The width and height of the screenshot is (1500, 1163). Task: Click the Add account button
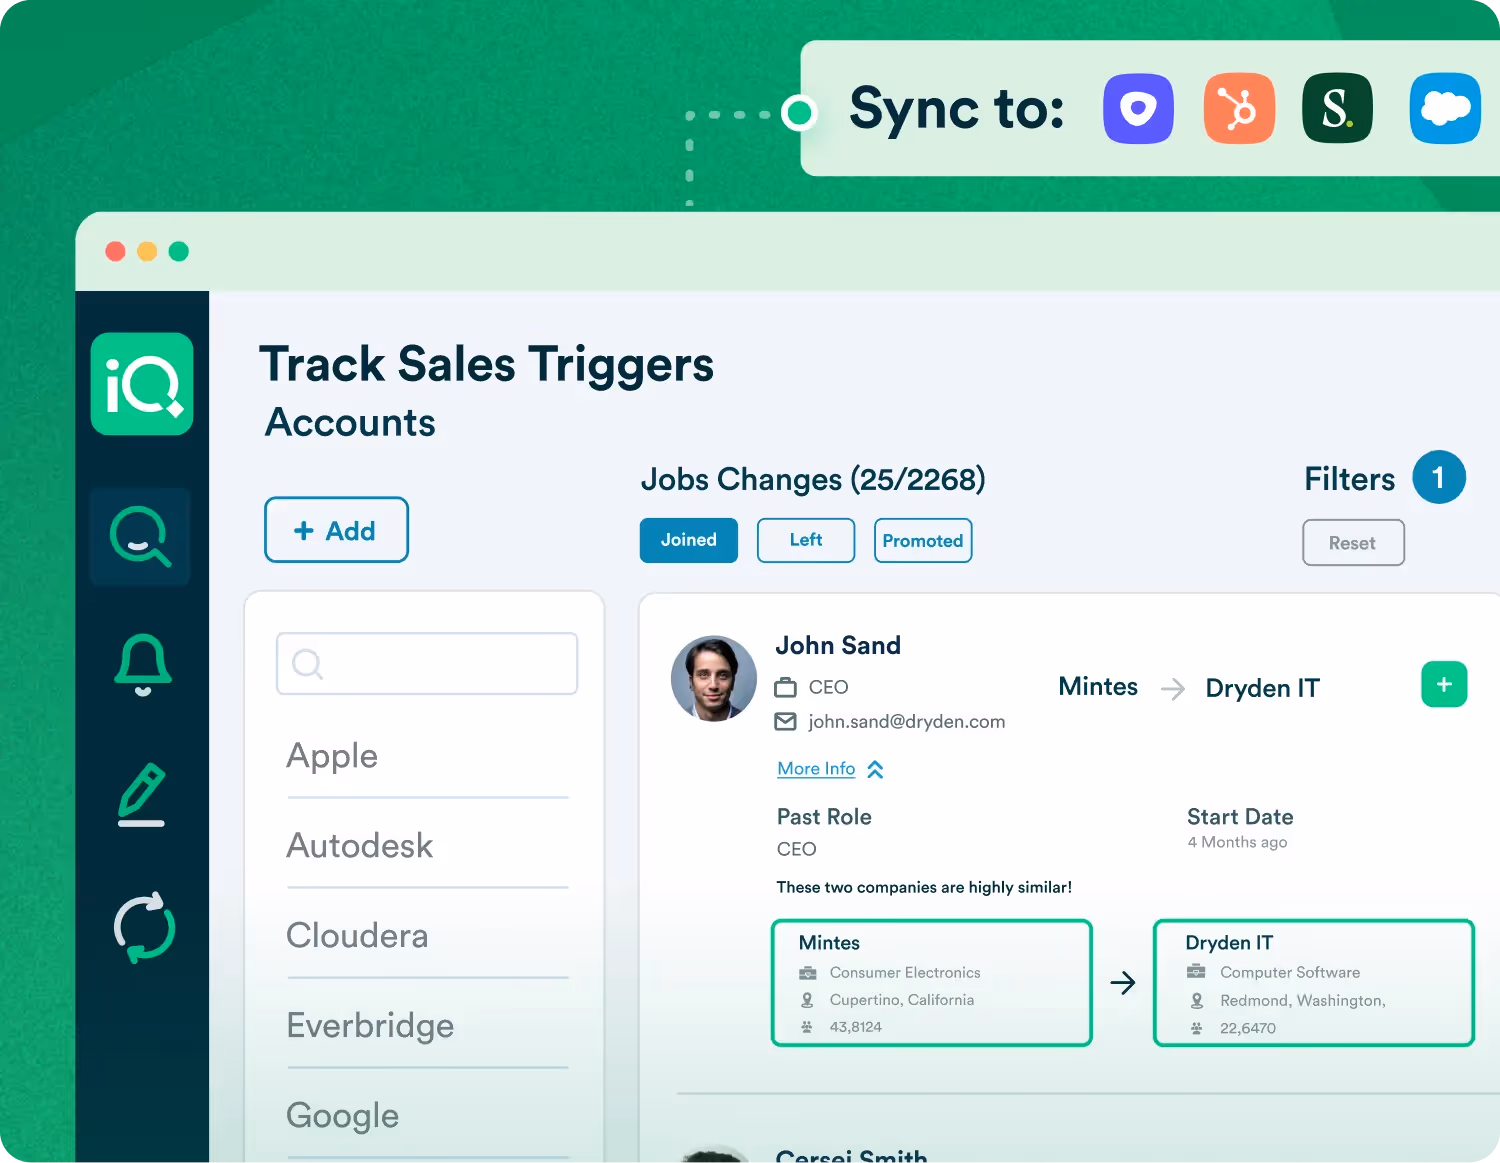[x=336, y=530]
